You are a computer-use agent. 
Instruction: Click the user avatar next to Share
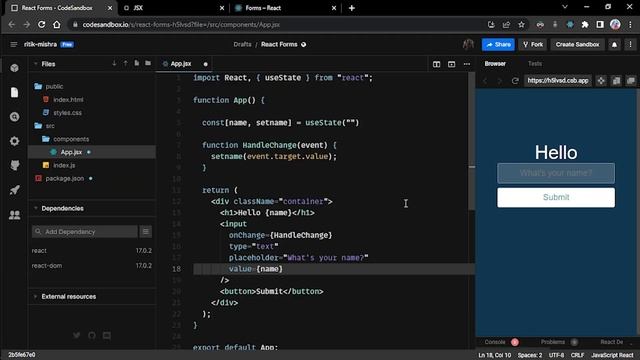(x=468, y=44)
